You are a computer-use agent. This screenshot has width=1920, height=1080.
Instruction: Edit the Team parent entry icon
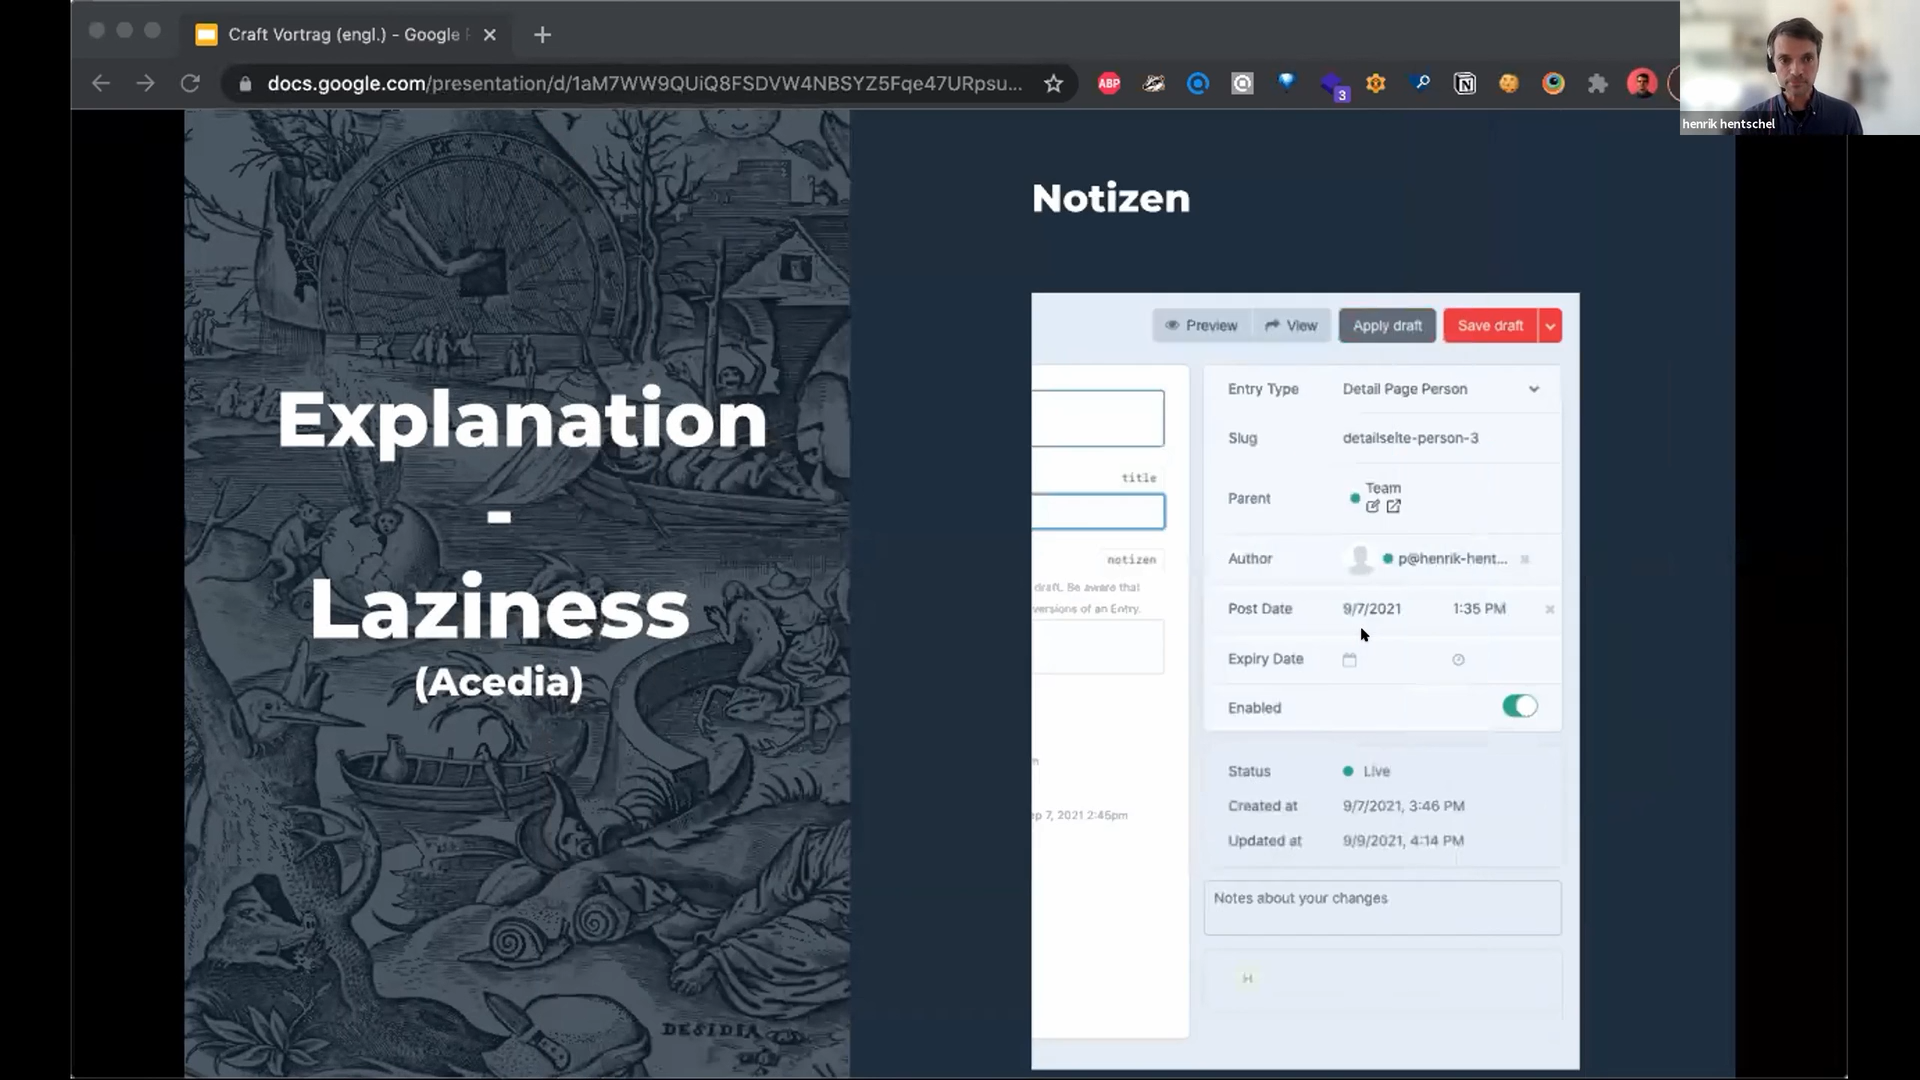point(1373,507)
